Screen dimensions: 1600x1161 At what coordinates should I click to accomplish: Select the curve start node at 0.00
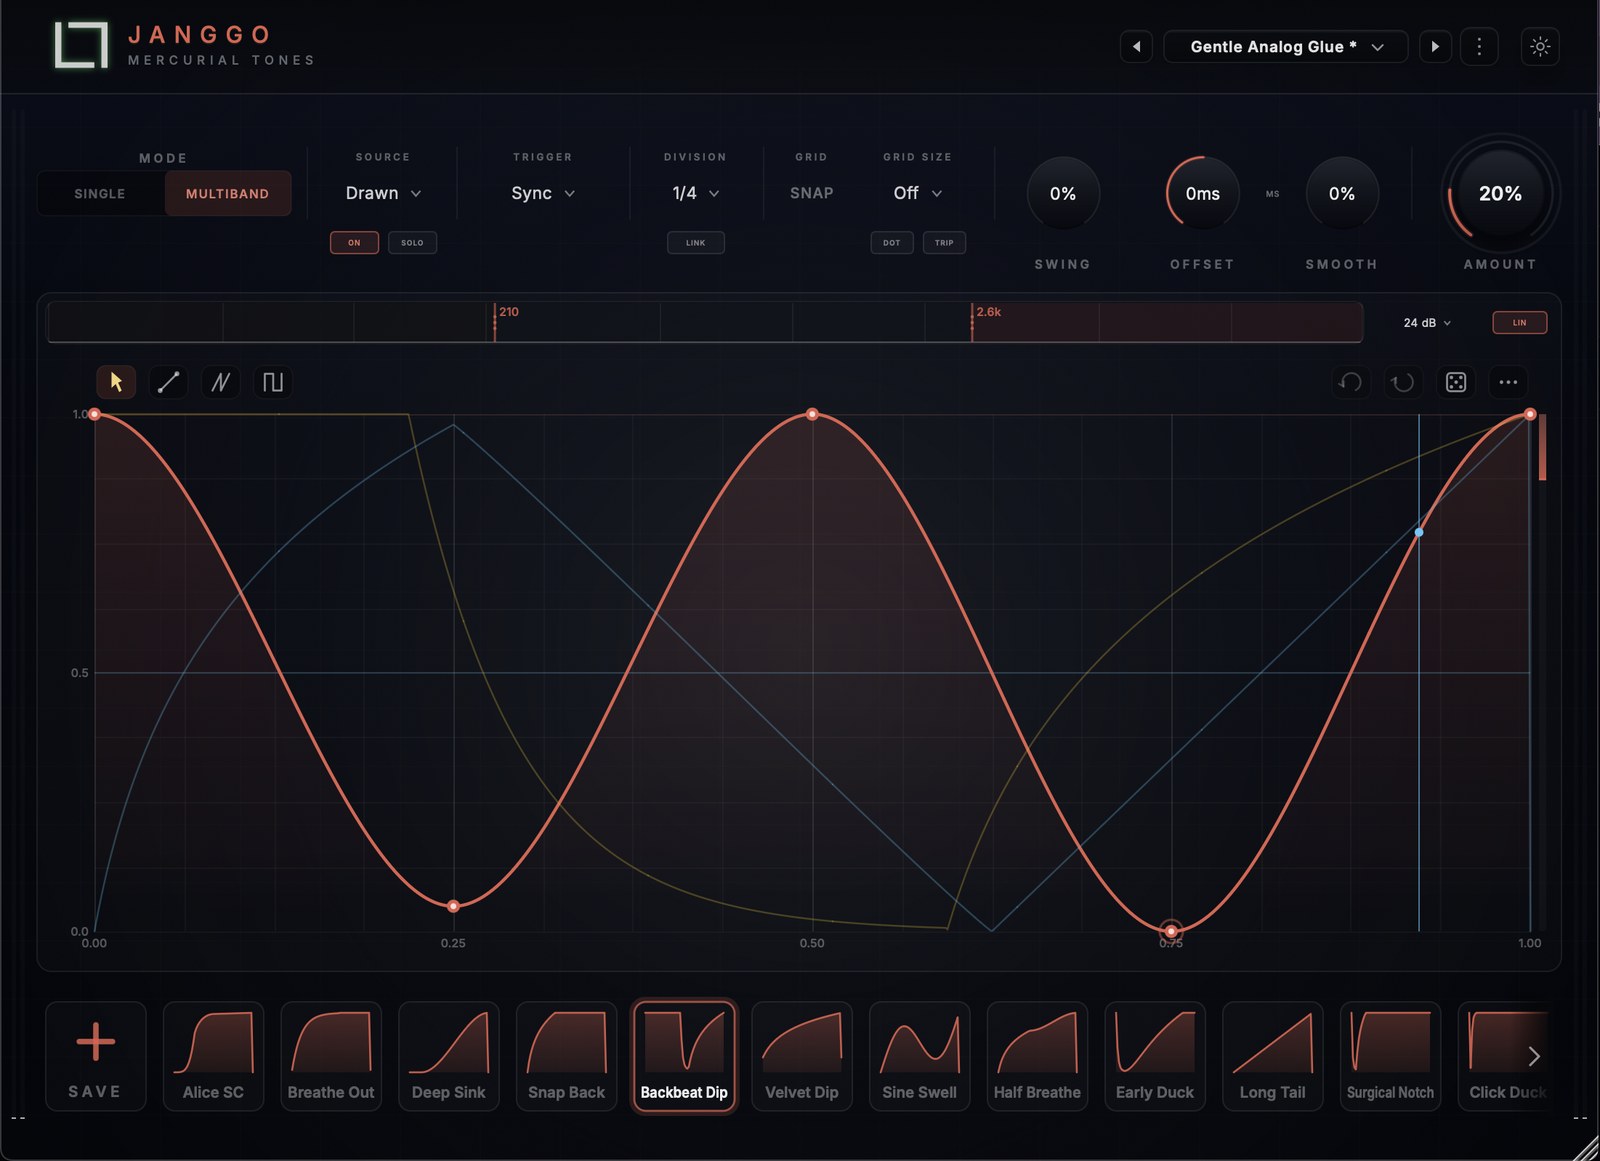(95, 414)
